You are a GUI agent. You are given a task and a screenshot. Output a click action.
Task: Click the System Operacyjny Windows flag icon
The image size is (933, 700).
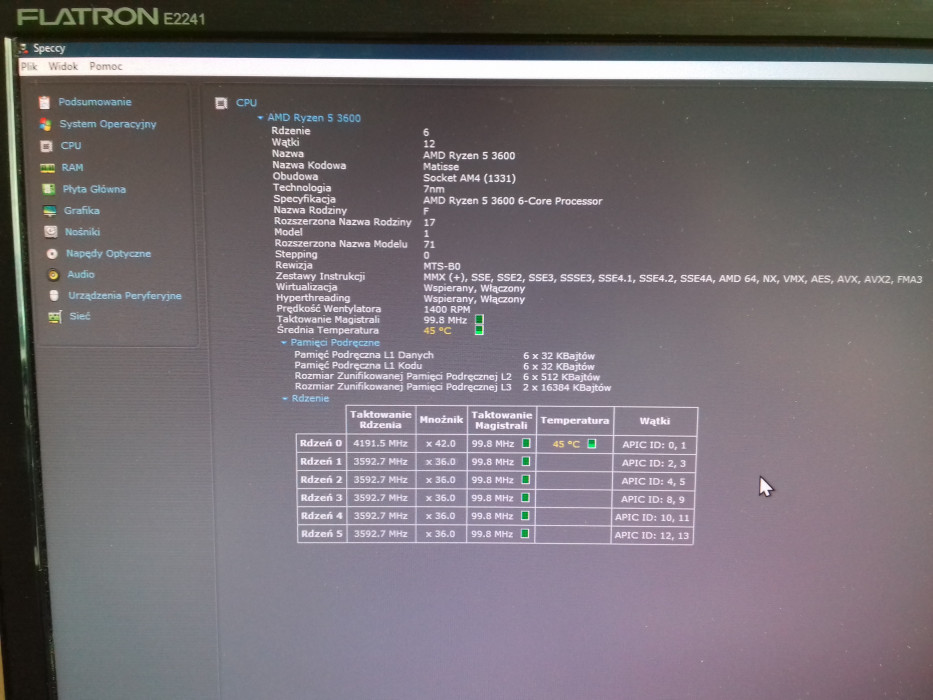tap(45, 124)
